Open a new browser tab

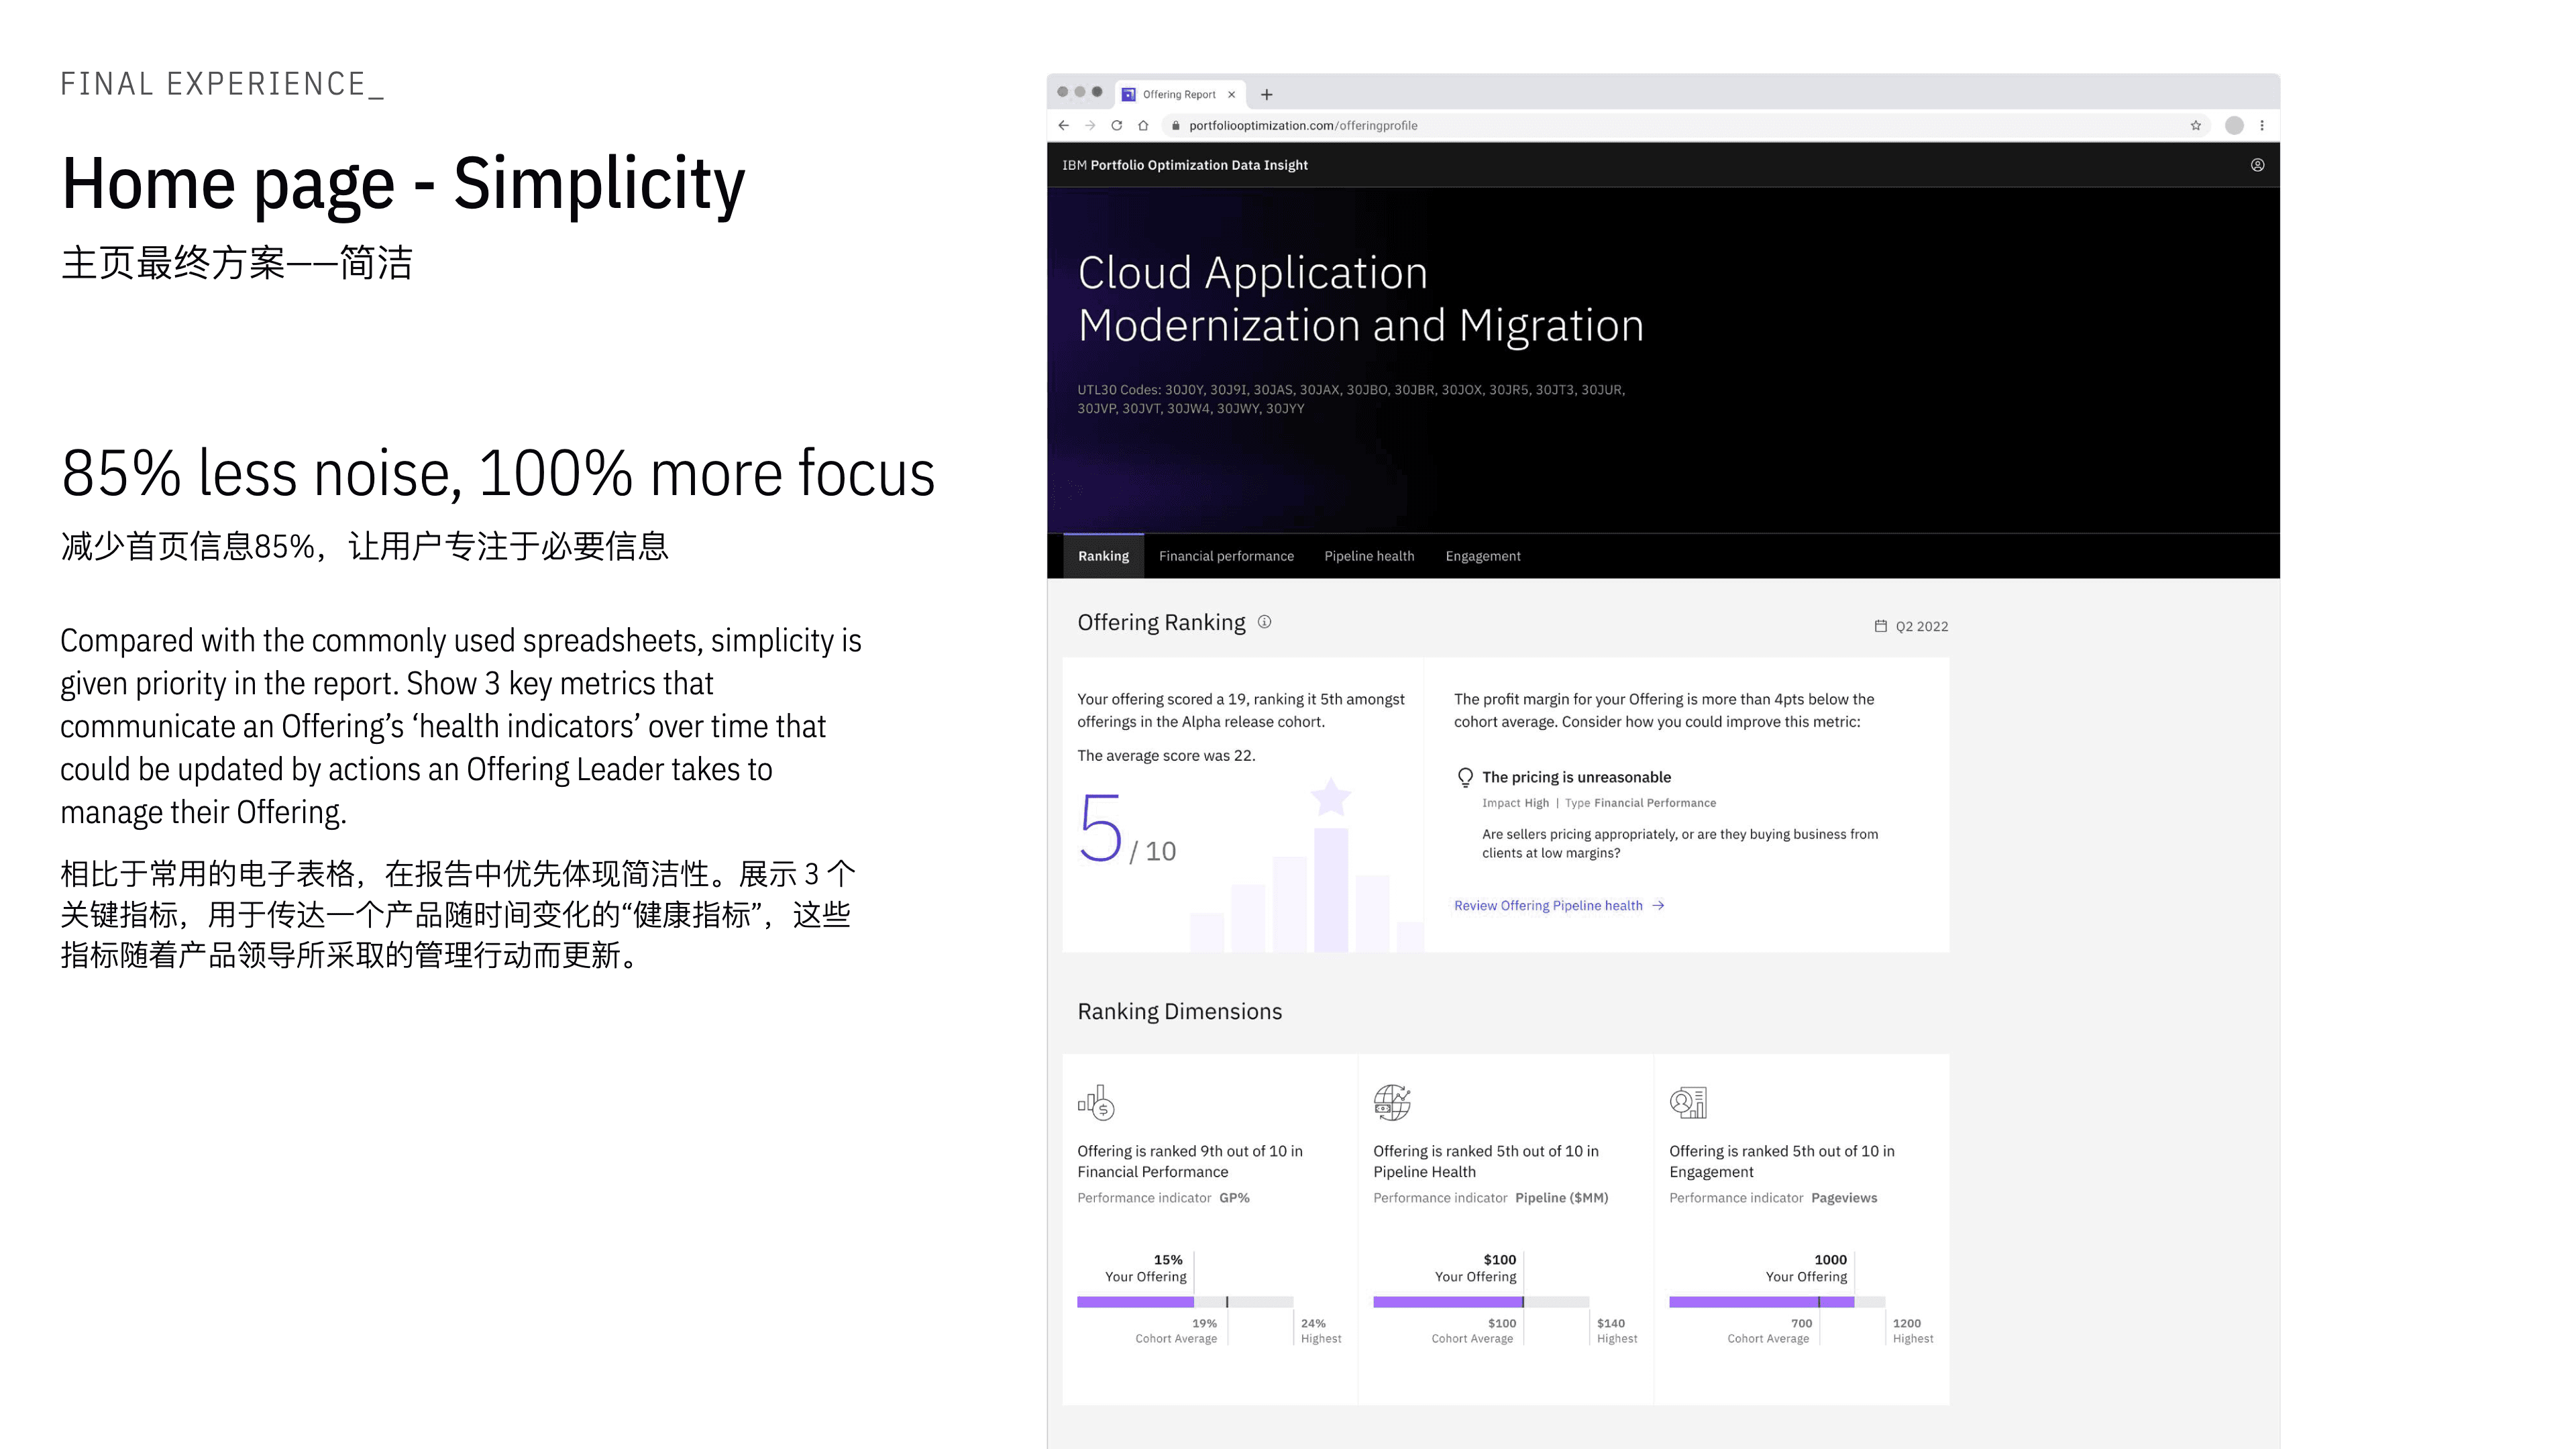(x=1267, y=94)
